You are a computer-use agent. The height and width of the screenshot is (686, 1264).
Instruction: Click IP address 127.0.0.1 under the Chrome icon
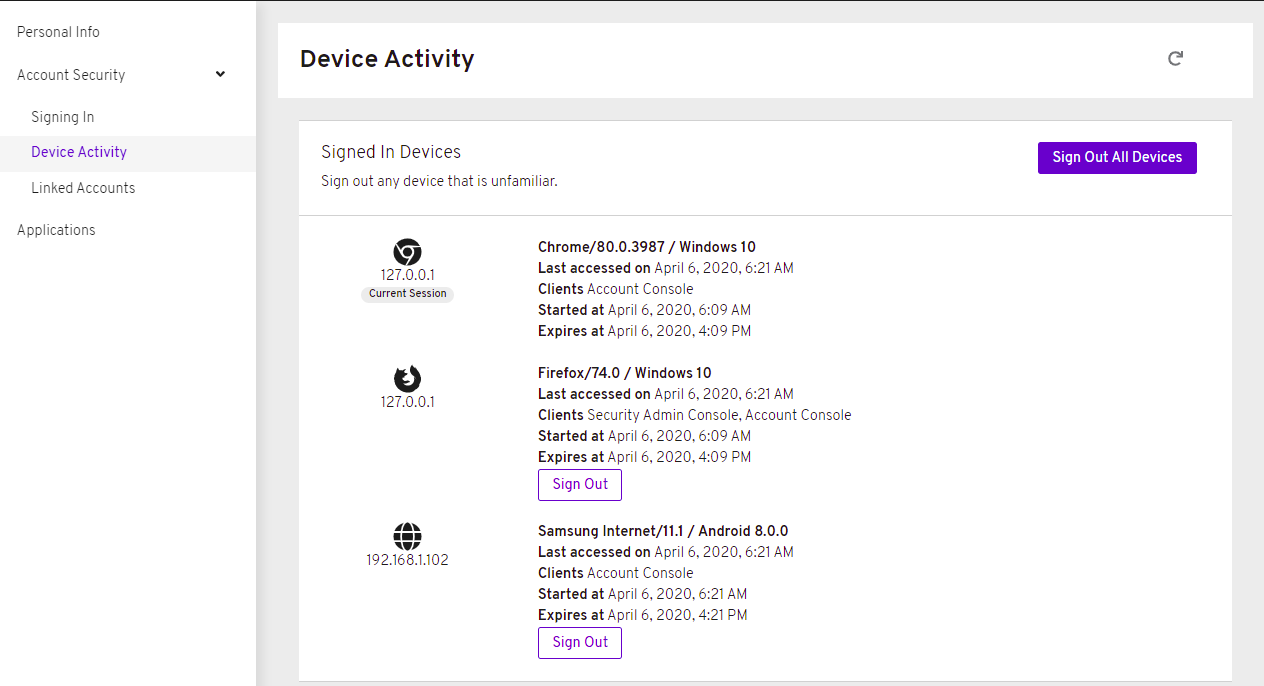point(407,275)
